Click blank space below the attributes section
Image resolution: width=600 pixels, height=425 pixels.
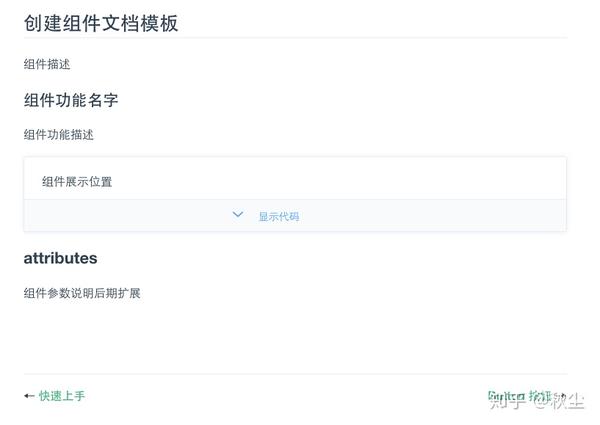(295, 337)
